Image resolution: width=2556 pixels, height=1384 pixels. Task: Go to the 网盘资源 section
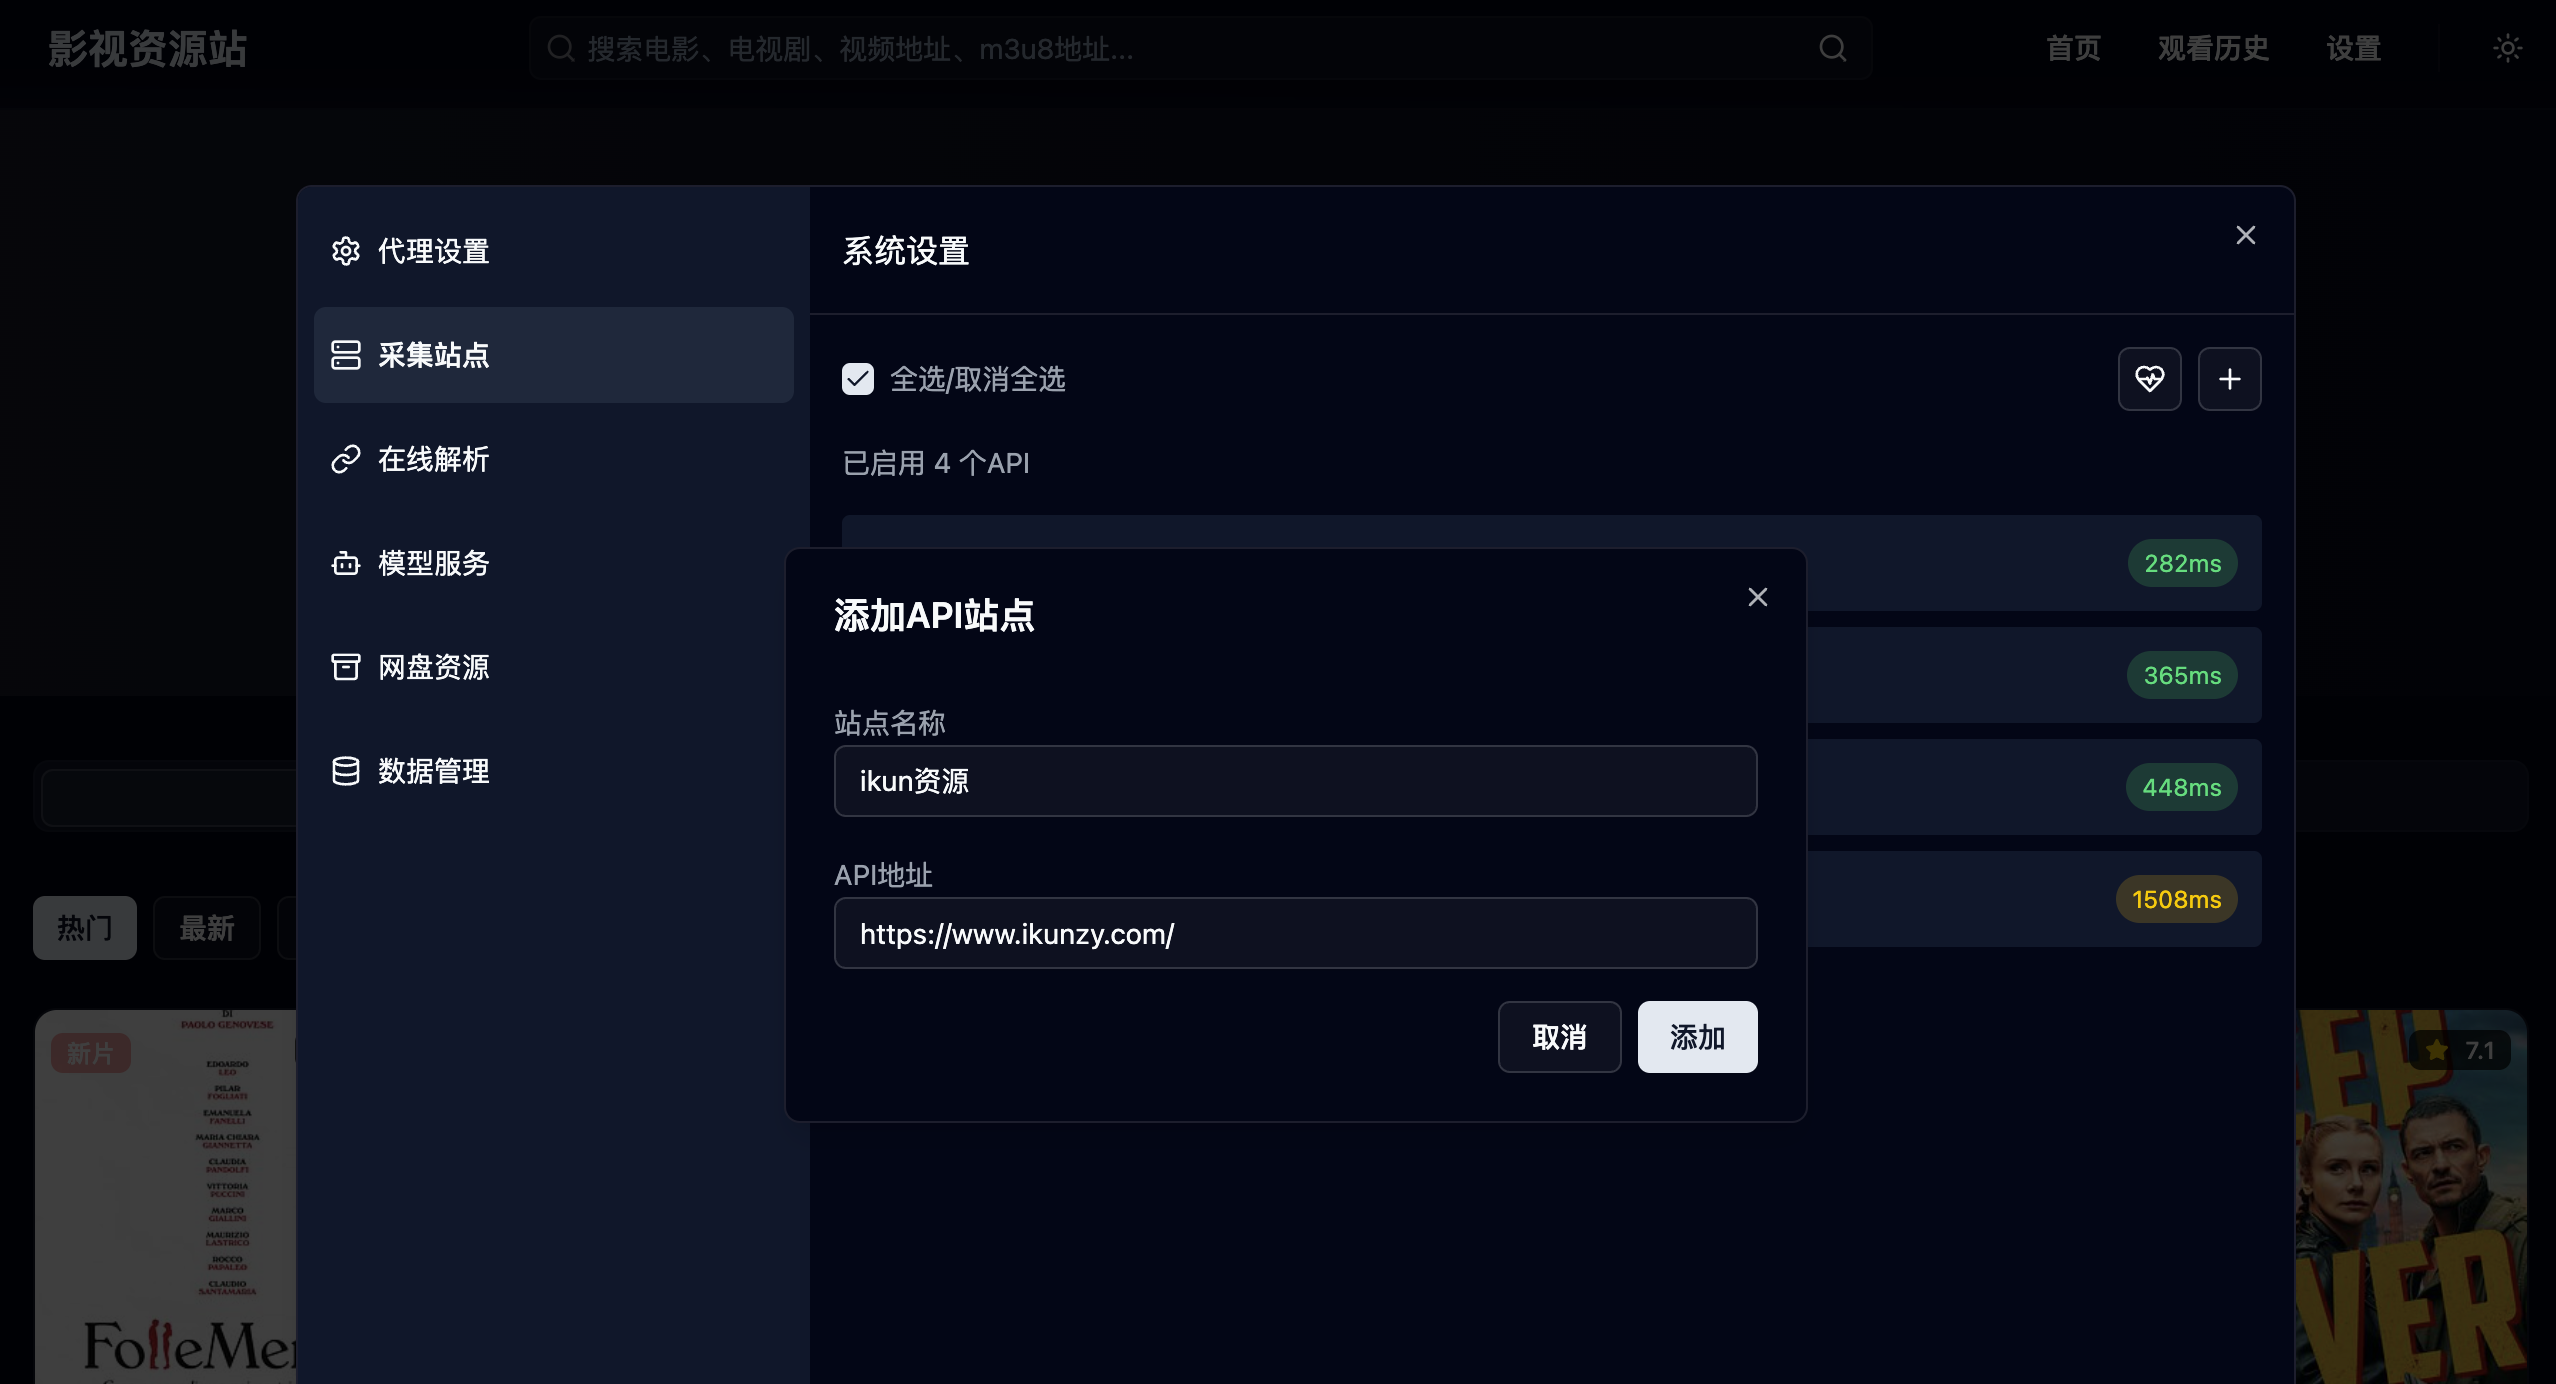pos(553,667)
